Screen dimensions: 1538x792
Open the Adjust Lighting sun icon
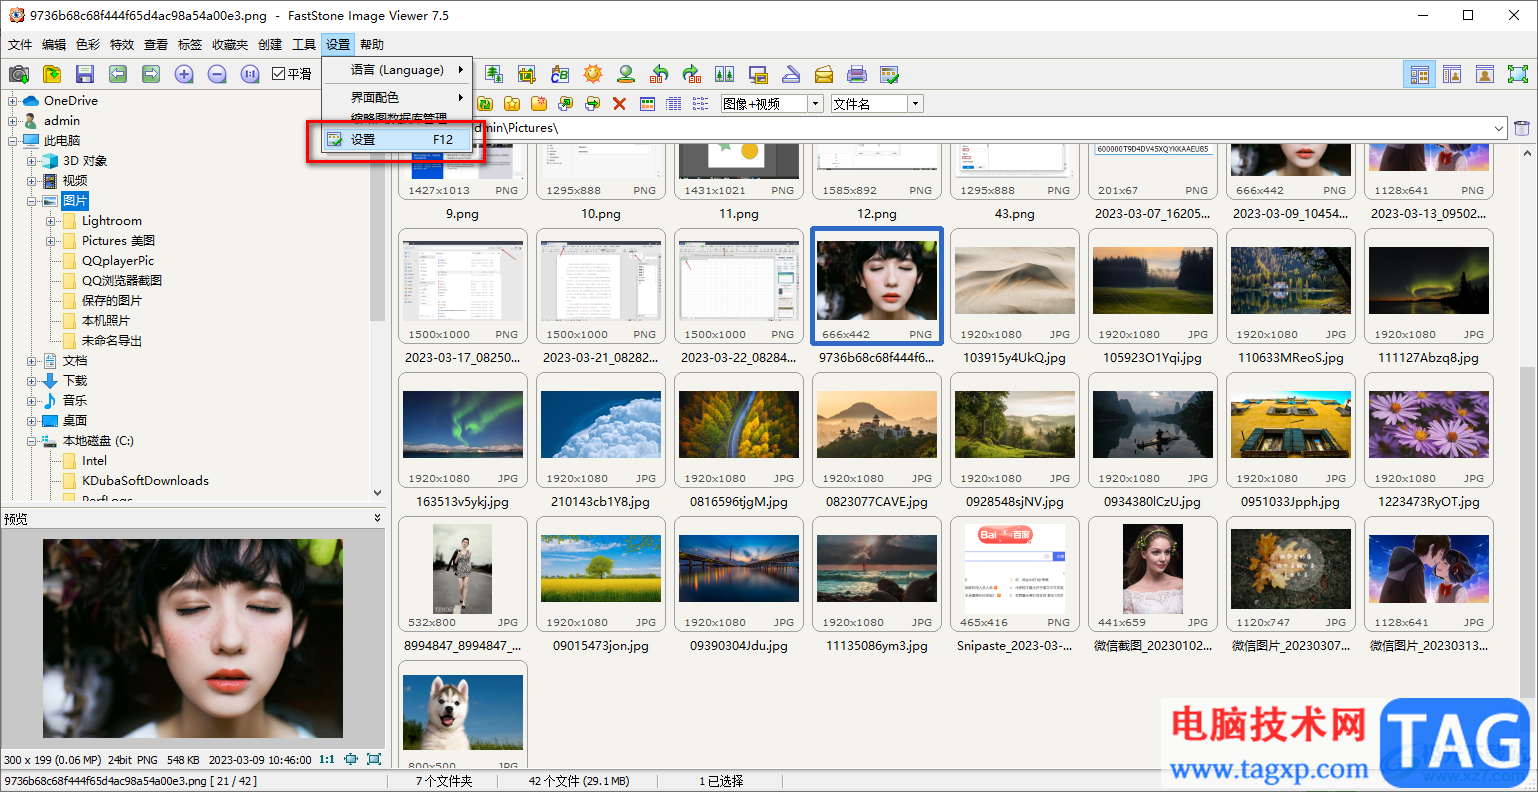click(593, 74)
